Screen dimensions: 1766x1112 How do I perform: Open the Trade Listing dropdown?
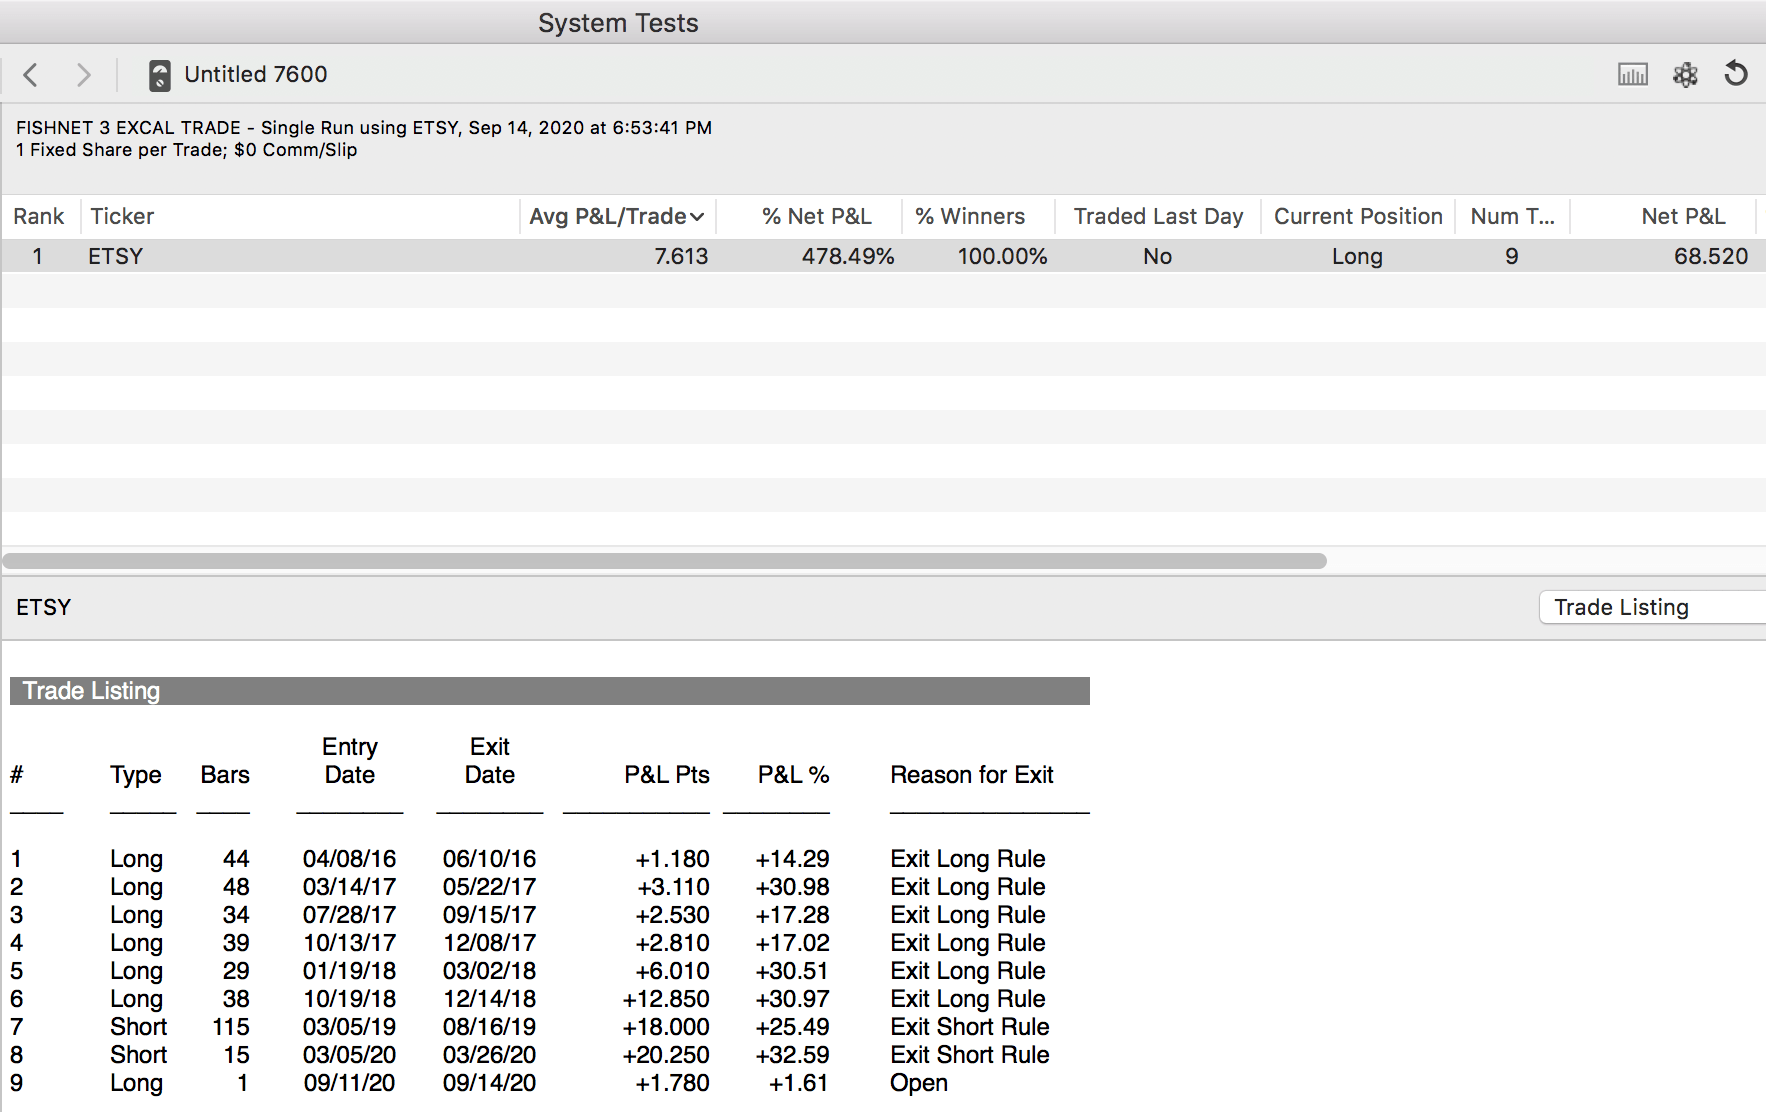(1652, 607)
